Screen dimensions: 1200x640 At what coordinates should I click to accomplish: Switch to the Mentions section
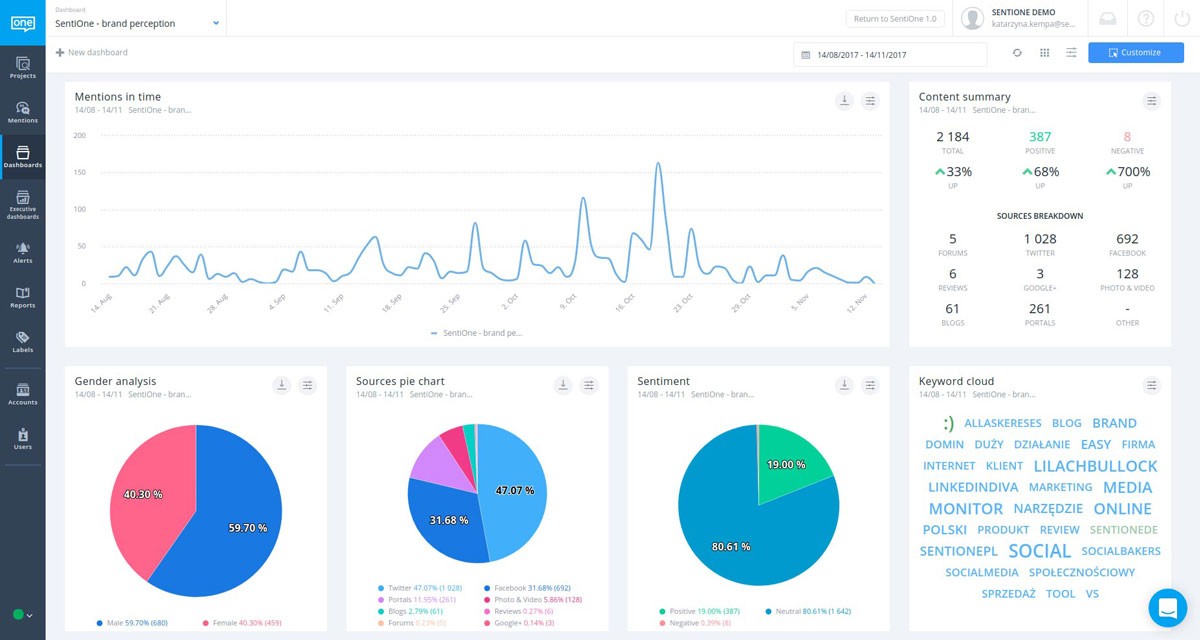(22, 111)
